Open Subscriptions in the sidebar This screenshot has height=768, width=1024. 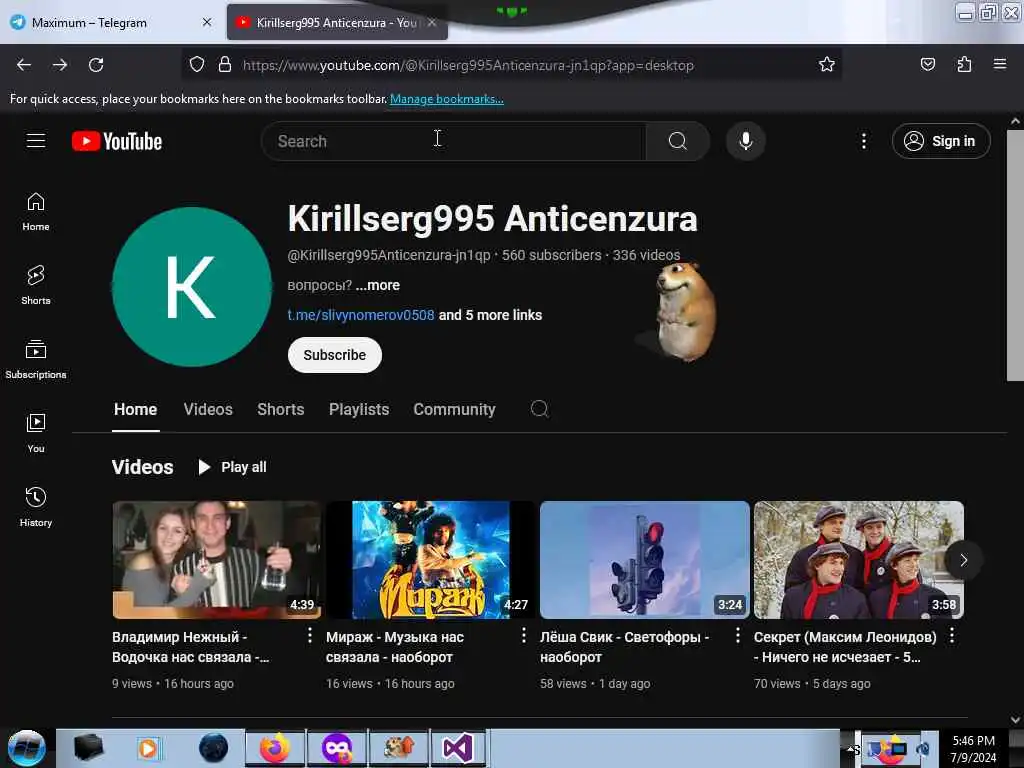coord(36,359)
